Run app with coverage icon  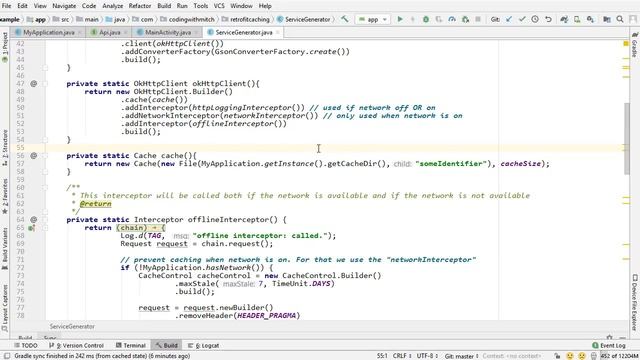[x=439, y=19]
